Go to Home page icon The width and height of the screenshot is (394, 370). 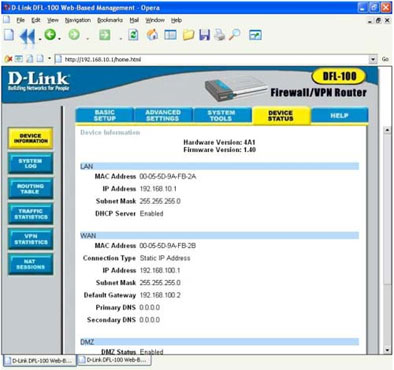[152, 35]
